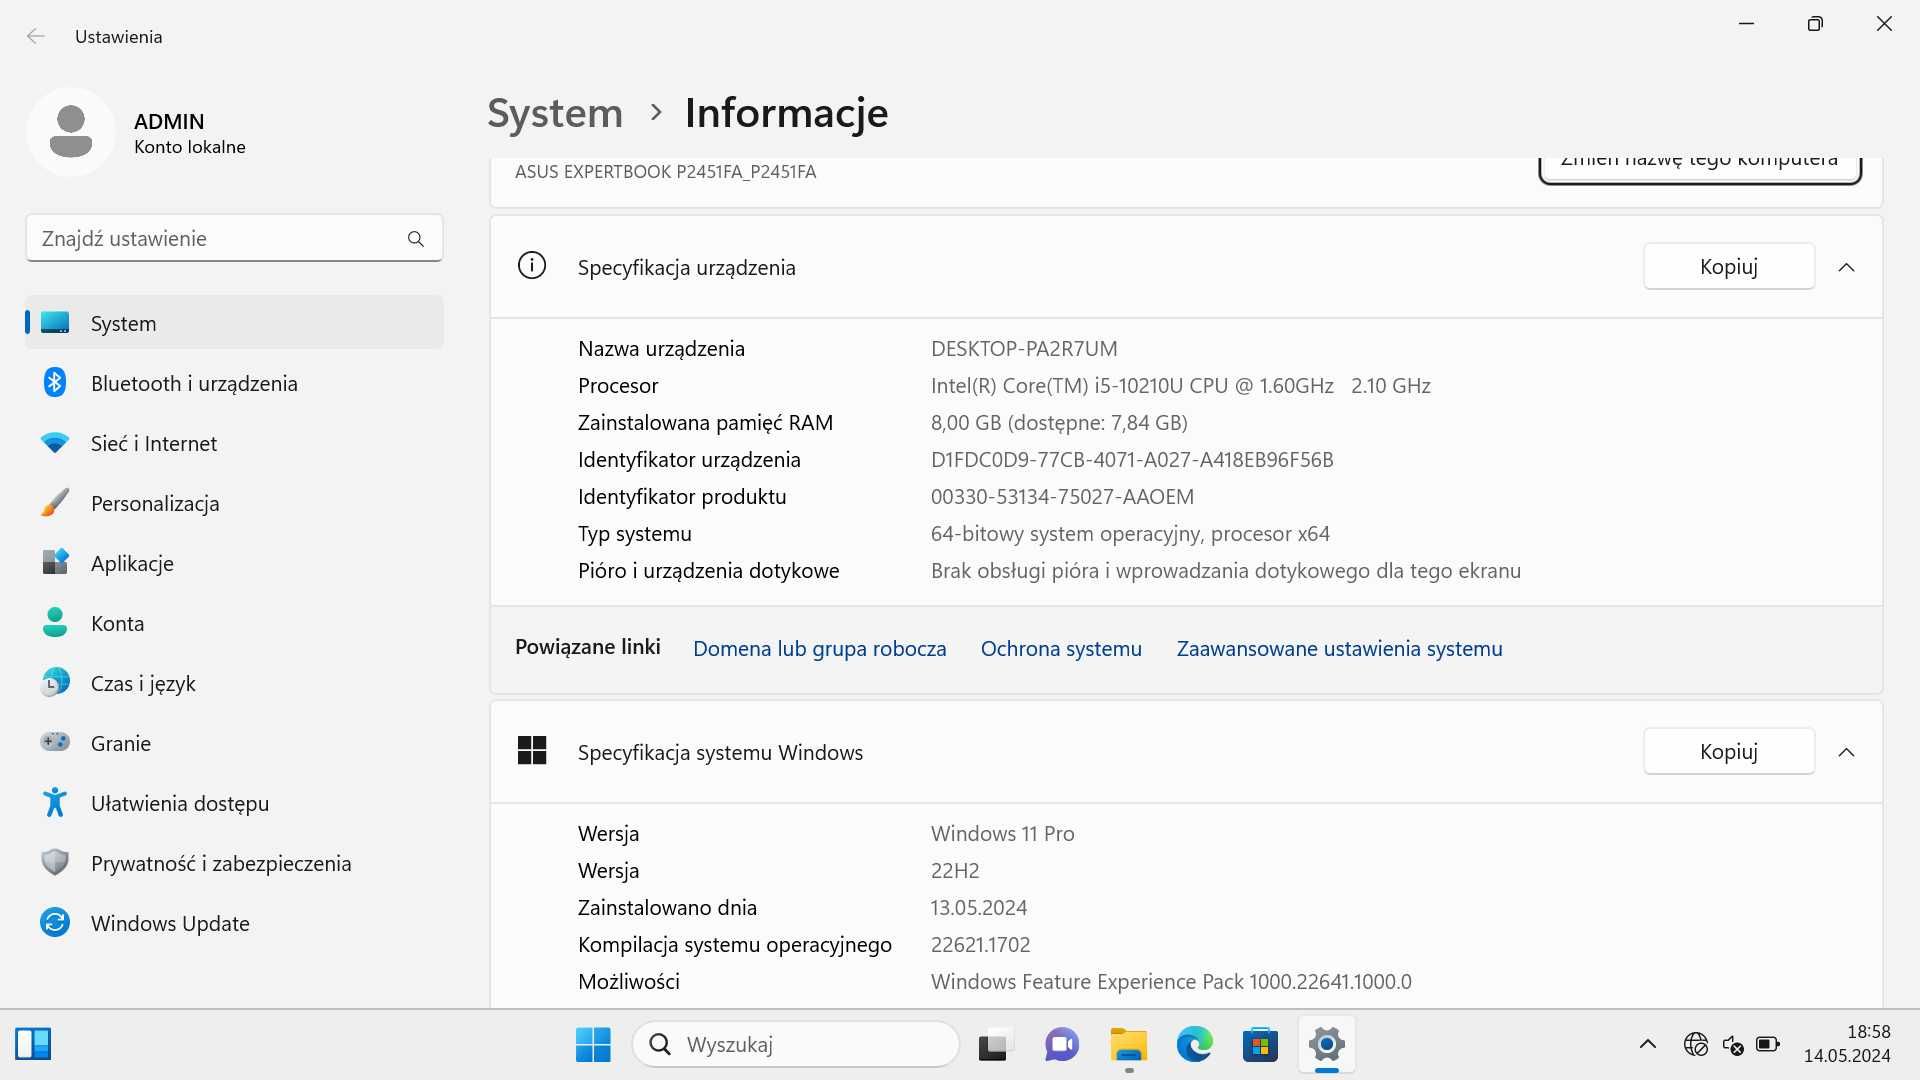Open Czas i język settings
Image resolution: width=1920 pixels, height=1080 pixels.
pyautogui.click(x=234, y=683)
